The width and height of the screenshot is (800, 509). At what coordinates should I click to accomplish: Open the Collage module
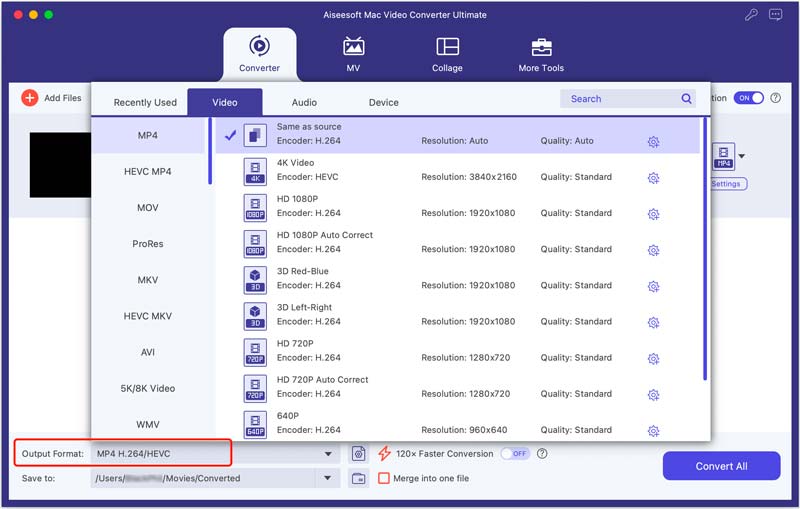[447, 54]
